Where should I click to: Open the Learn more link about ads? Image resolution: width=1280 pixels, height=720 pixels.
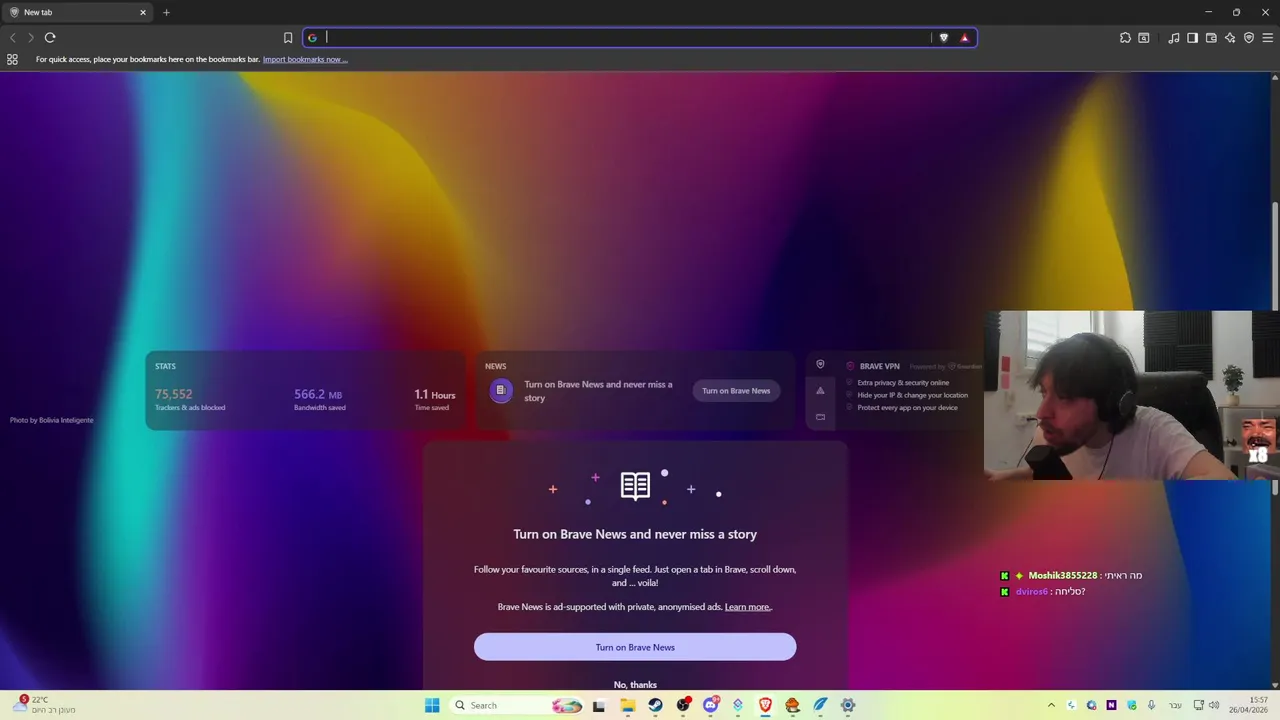(x=748, y=607)
